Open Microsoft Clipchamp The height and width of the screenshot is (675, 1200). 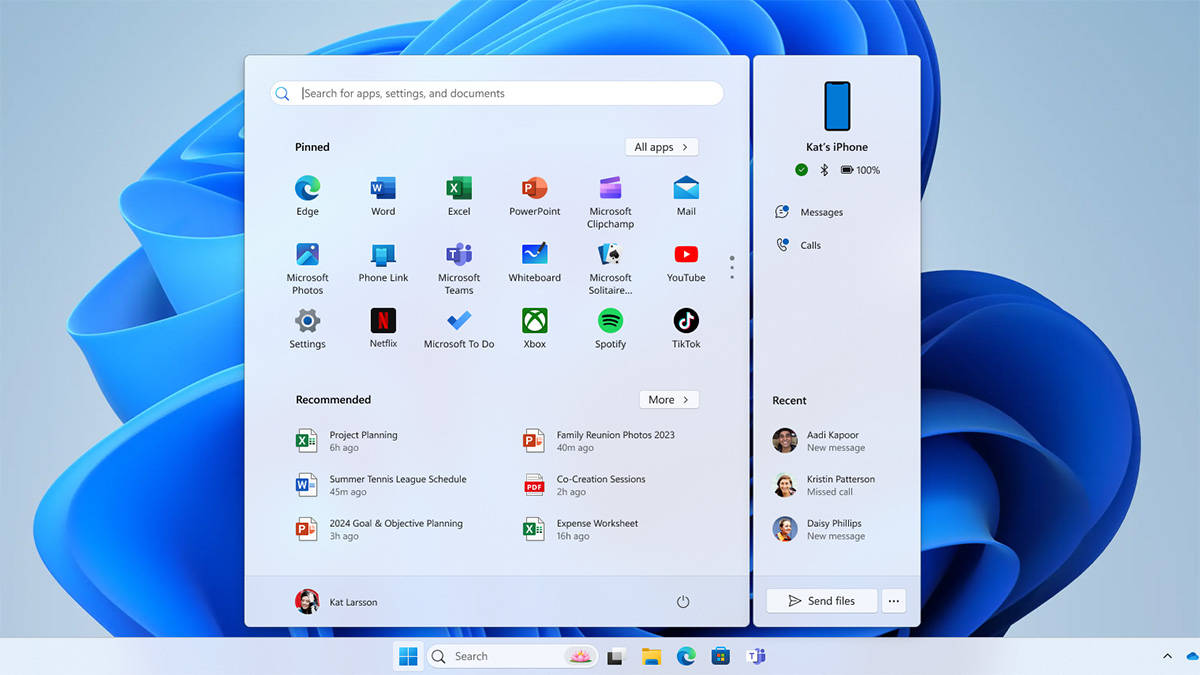610,201
